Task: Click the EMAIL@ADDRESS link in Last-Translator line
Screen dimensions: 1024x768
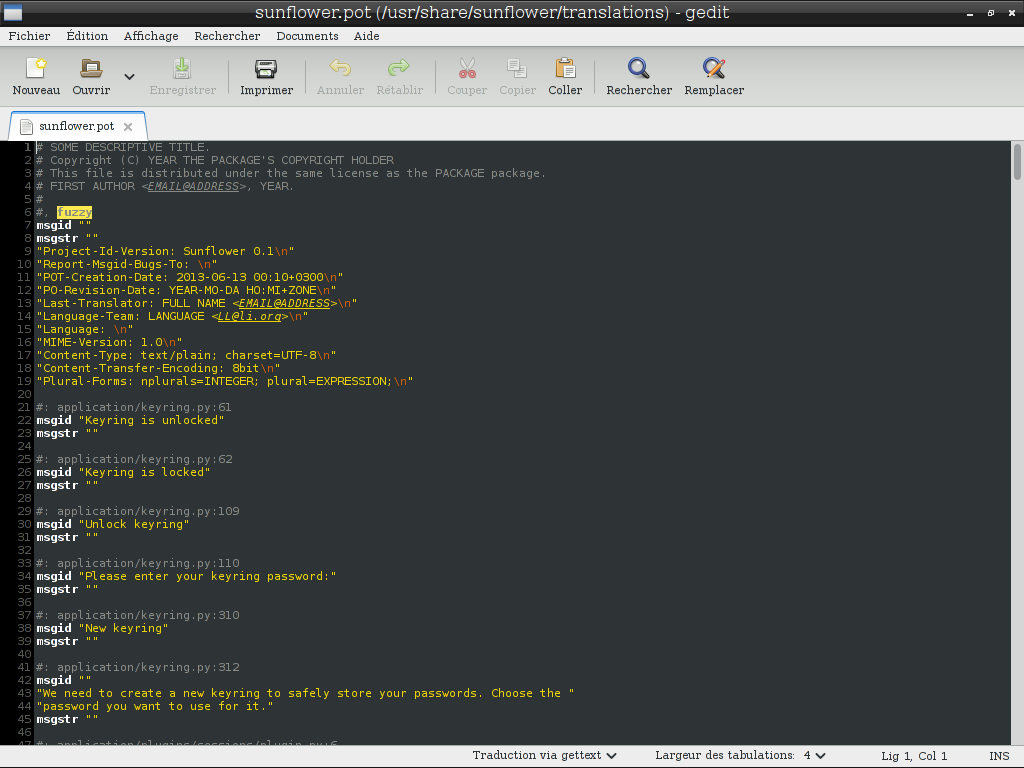Action: click(284, 303)
